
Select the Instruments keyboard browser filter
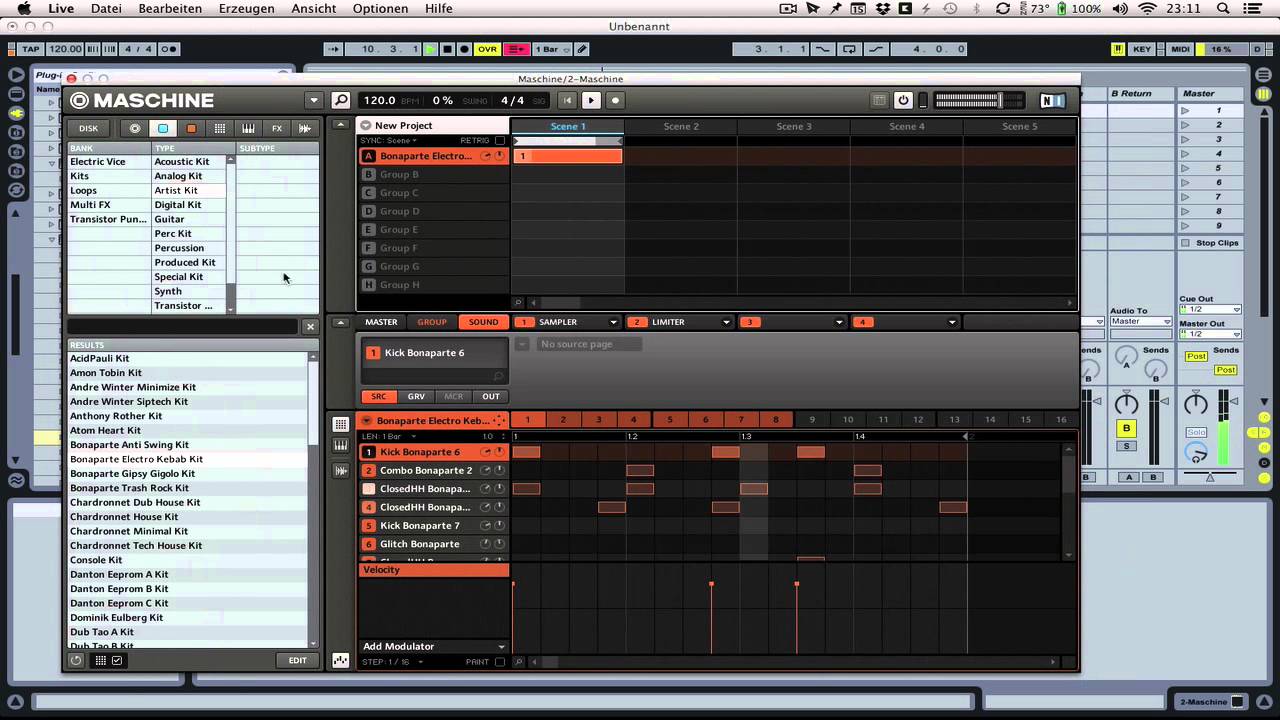248,128
